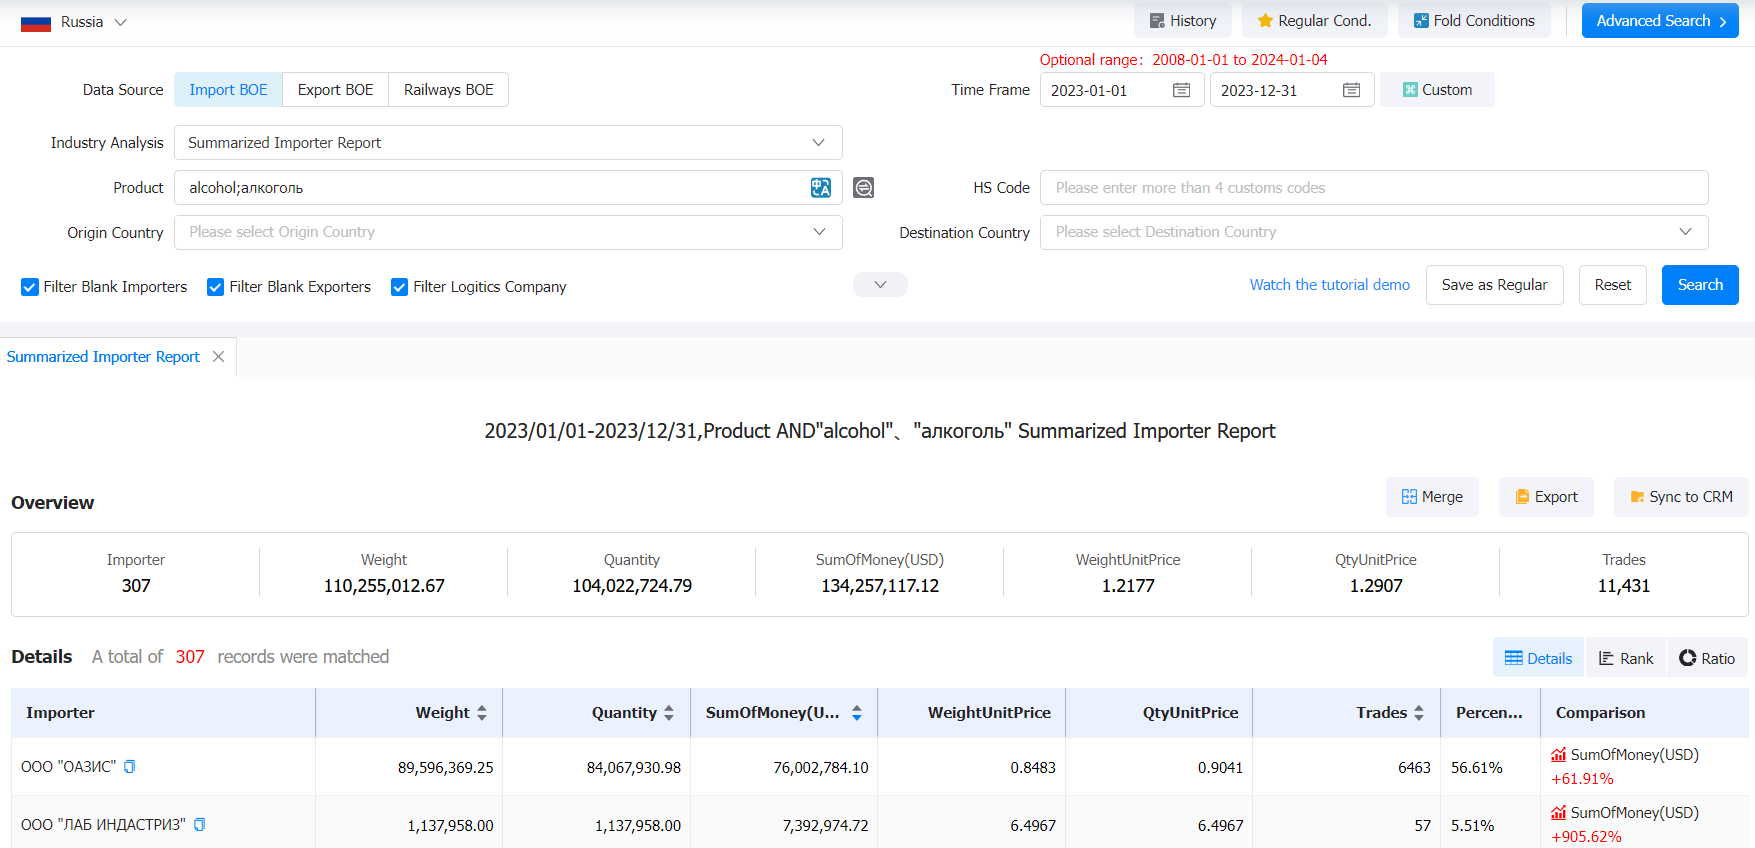Close the Summarized Importer Report tab
The width and height of the screenshot is (1755, 848).
218,357
